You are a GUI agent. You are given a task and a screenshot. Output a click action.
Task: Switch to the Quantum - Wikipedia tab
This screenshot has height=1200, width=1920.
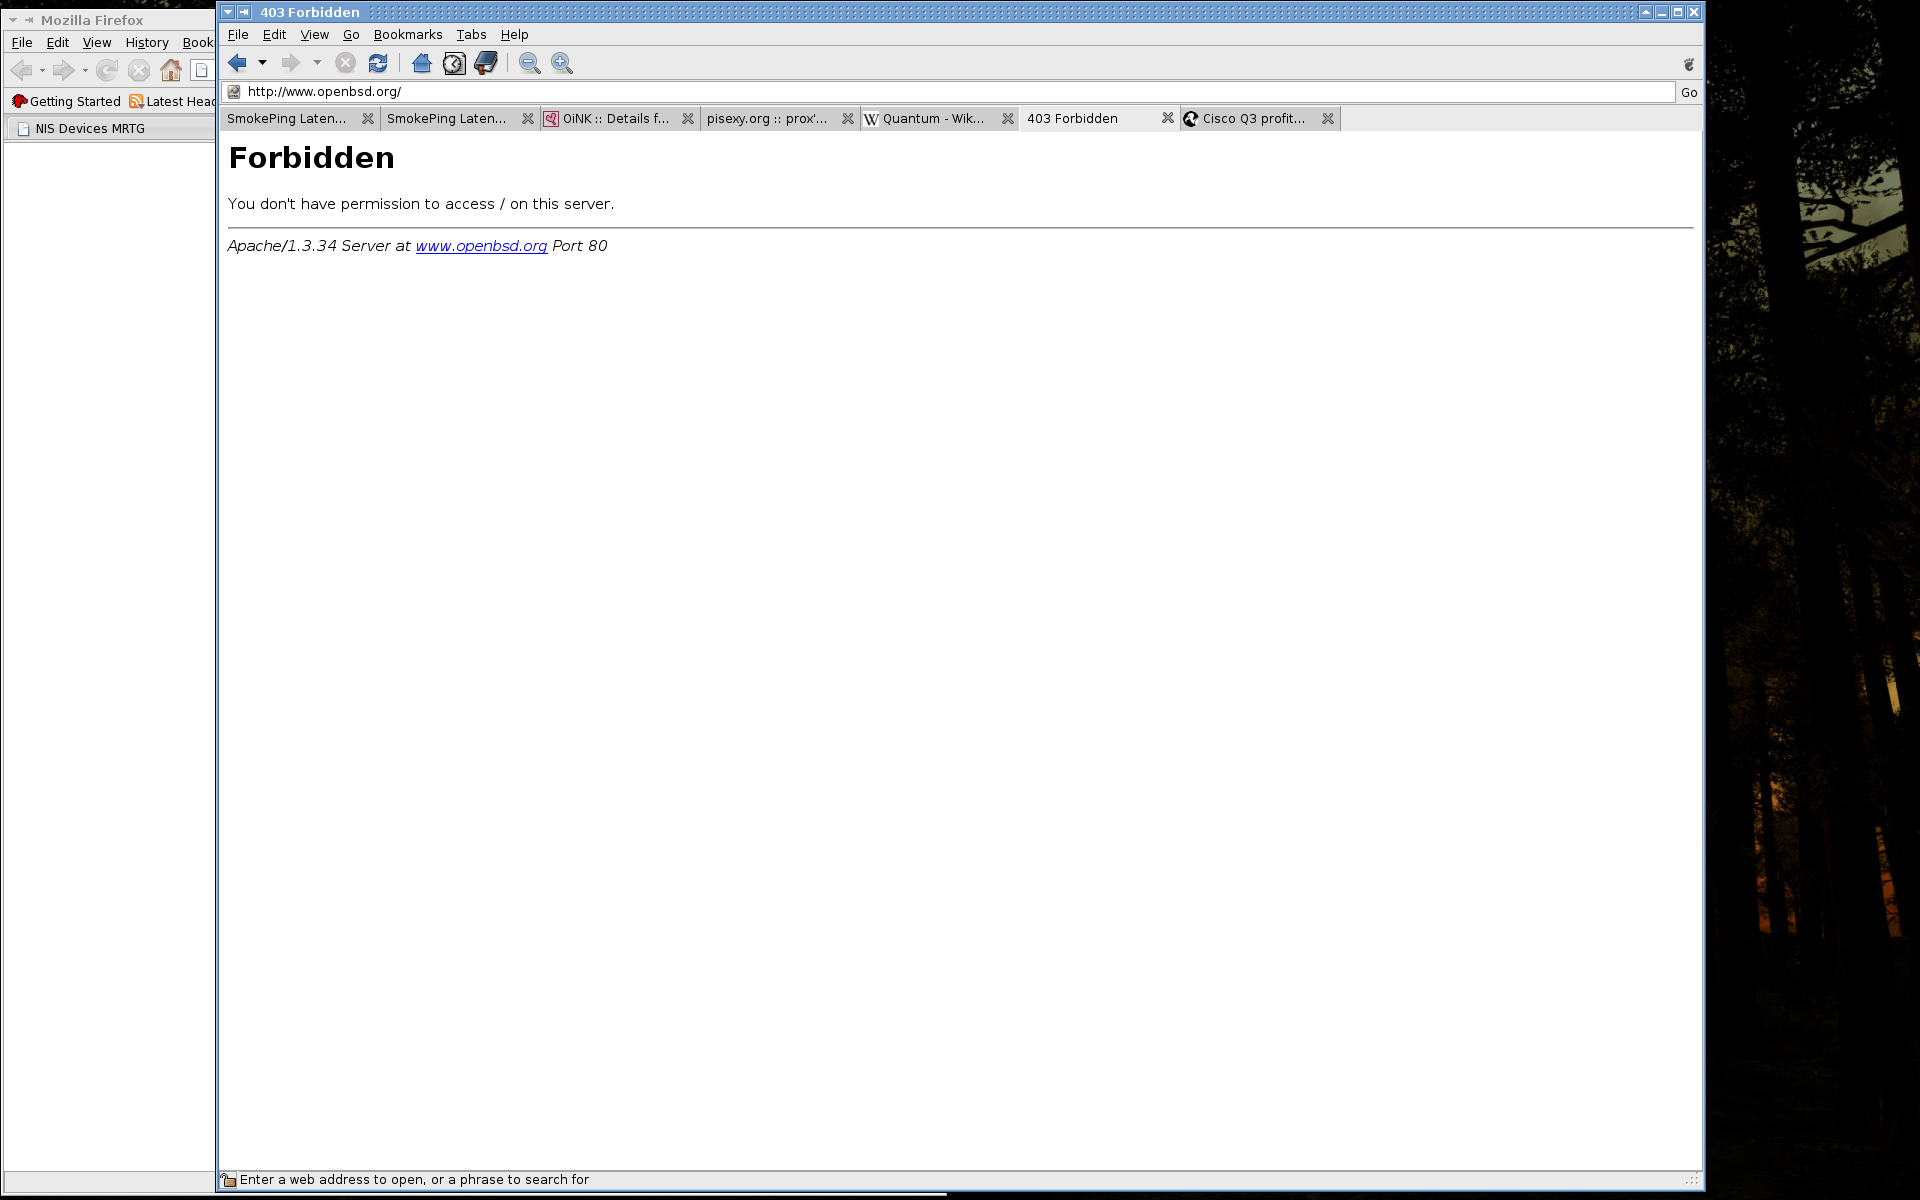(x=939, y=119)
